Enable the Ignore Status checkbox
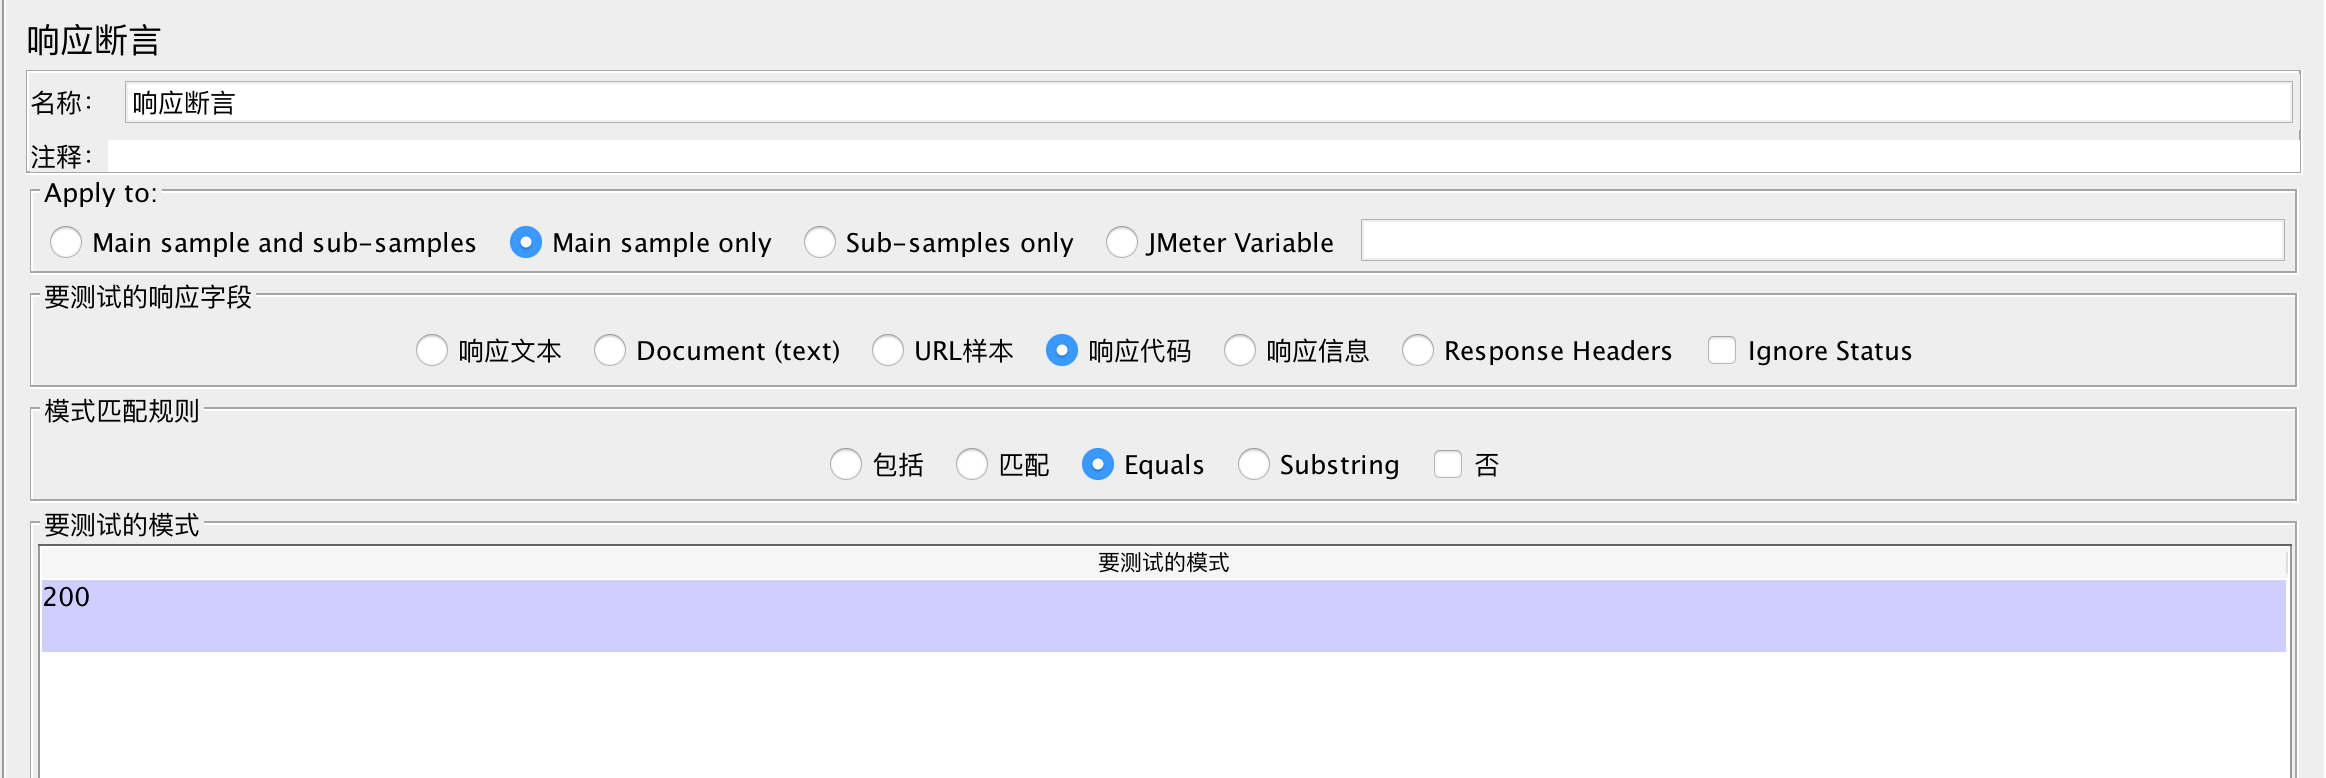 point(1722,350)
